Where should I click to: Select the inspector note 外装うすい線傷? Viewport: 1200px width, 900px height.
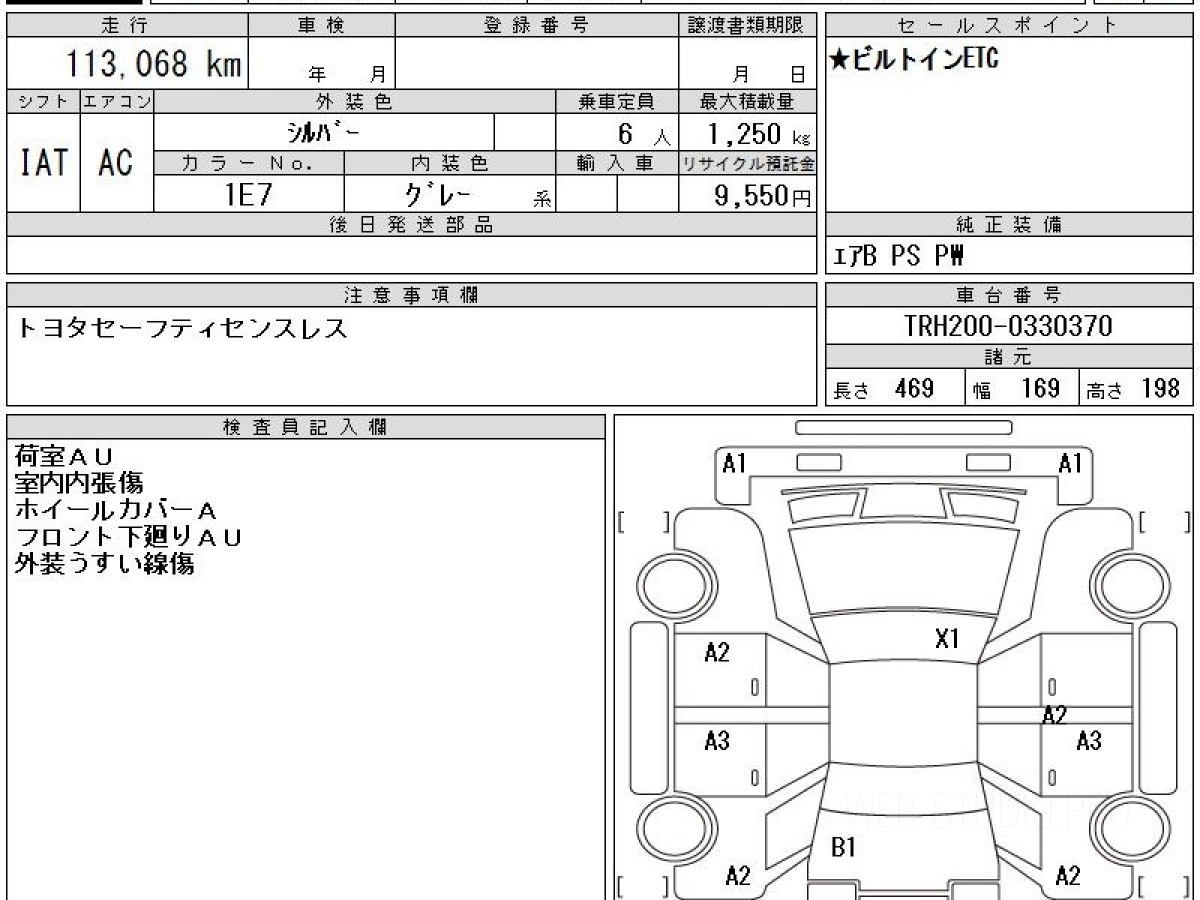[104, 563]
